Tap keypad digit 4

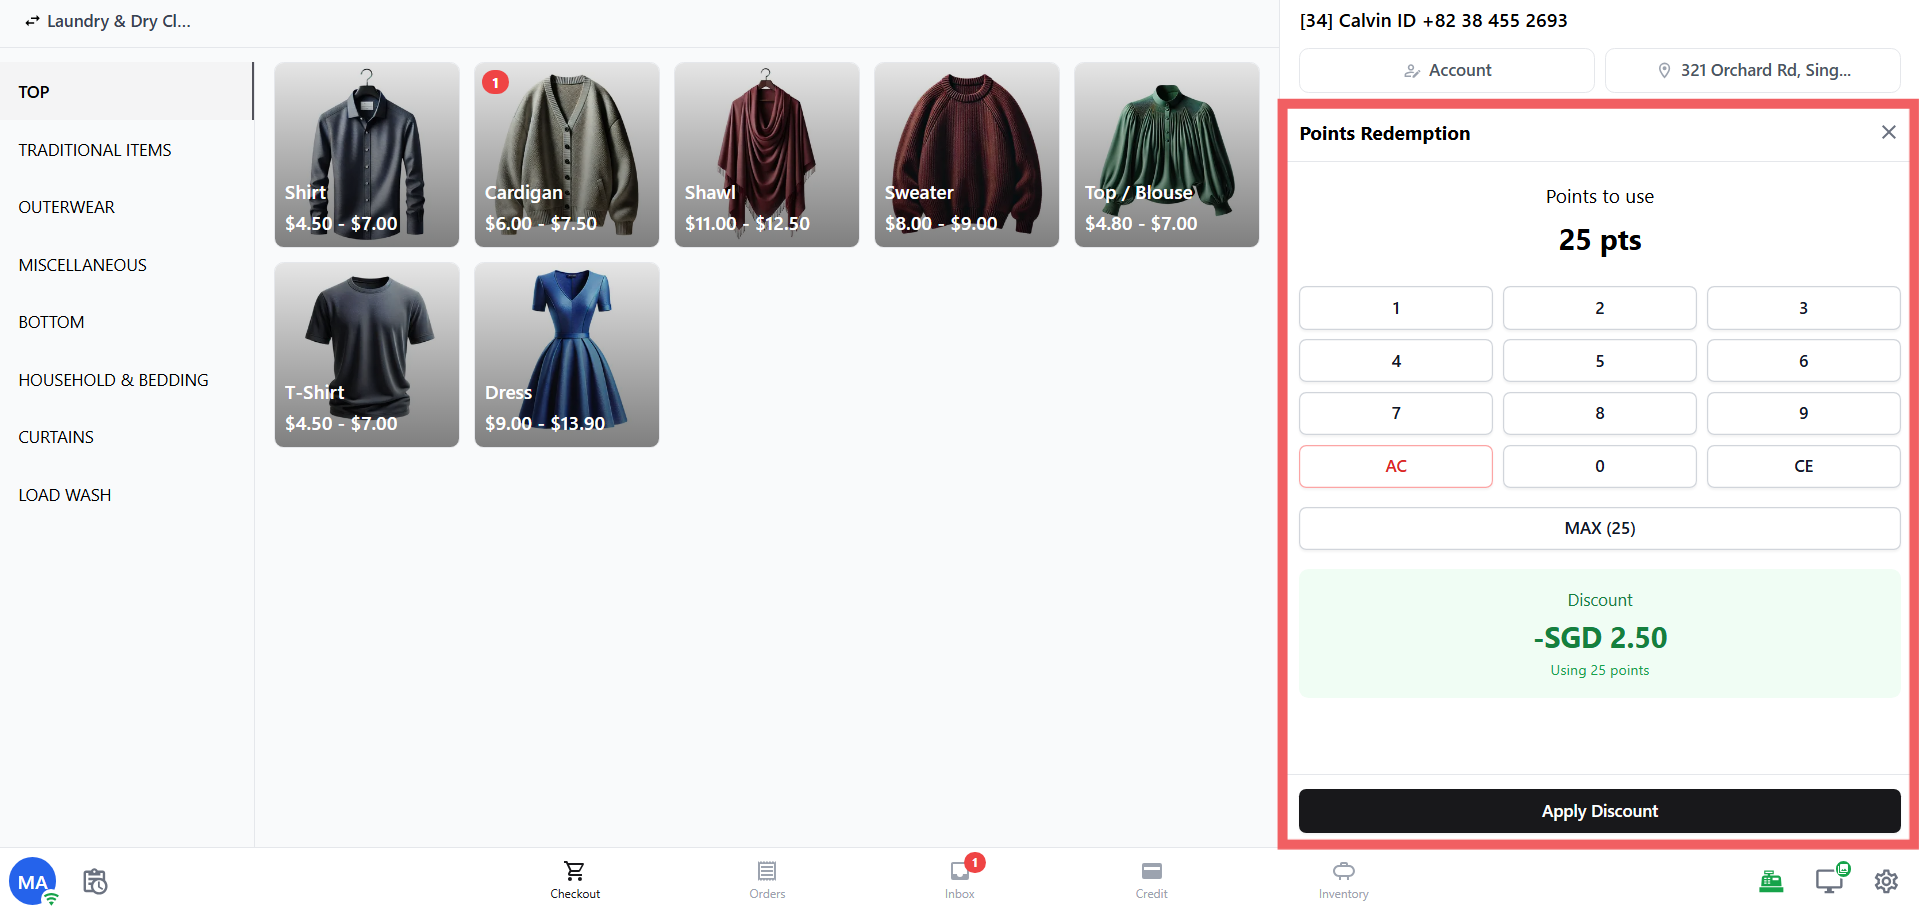(x=1396, y=361)
